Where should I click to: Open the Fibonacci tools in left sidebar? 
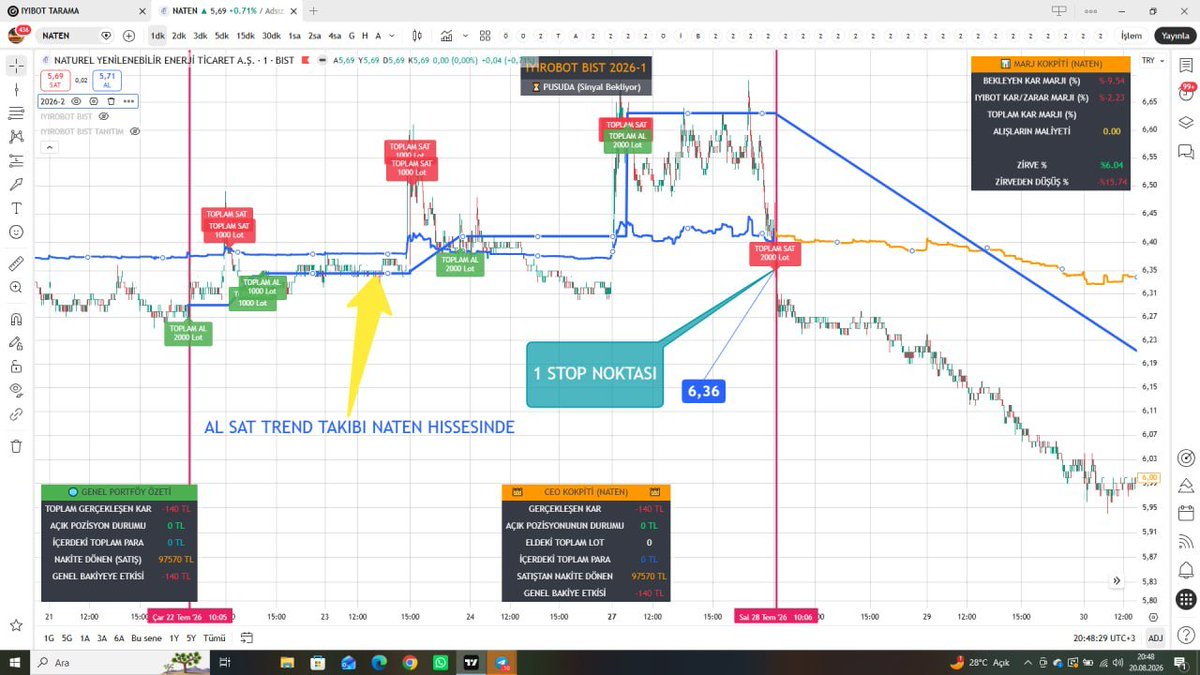16,111
